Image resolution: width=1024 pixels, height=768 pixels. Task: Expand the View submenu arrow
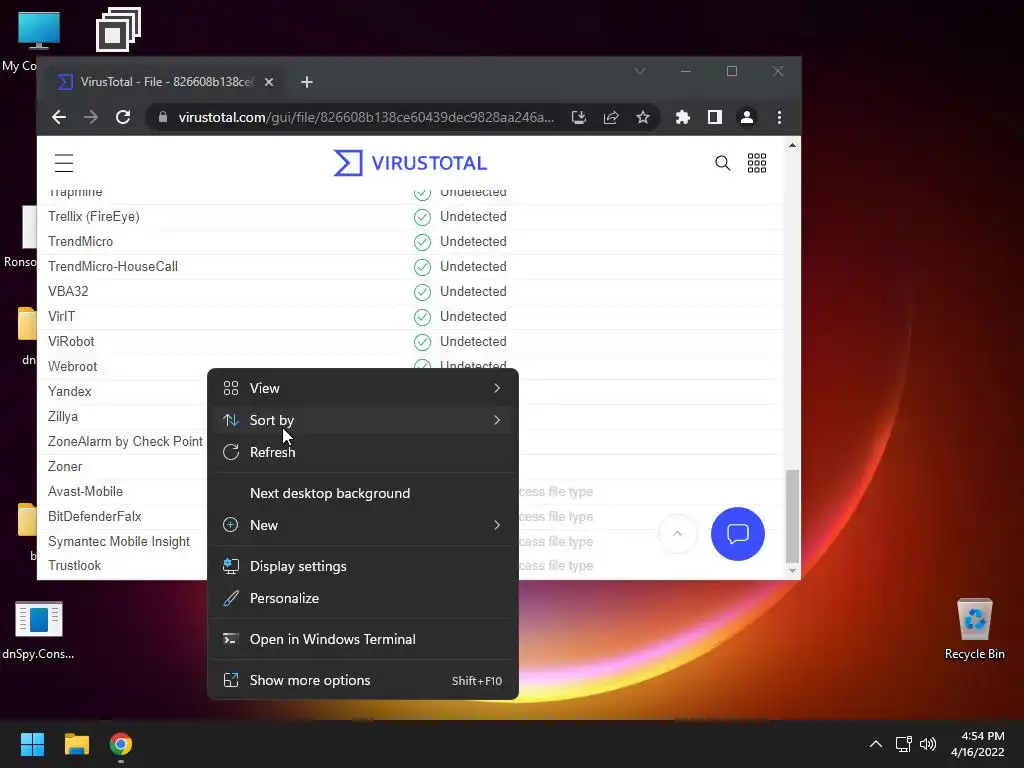coord(497,388)
